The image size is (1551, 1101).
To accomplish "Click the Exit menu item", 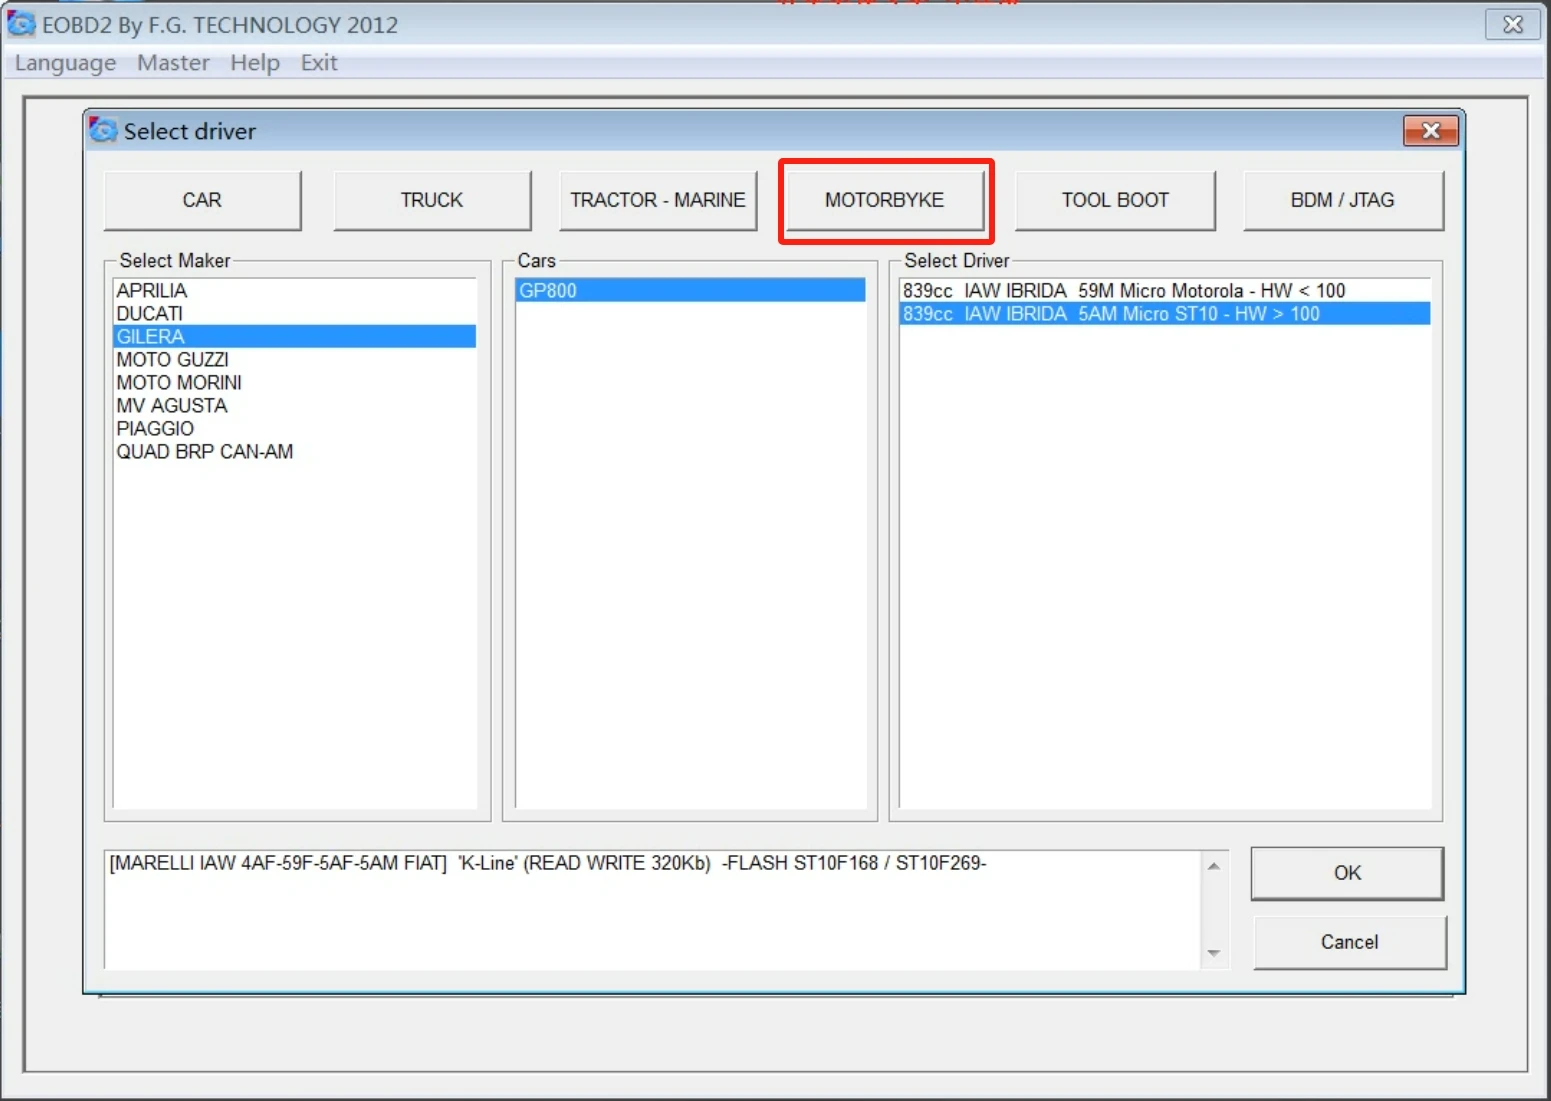I will [319, 63].
